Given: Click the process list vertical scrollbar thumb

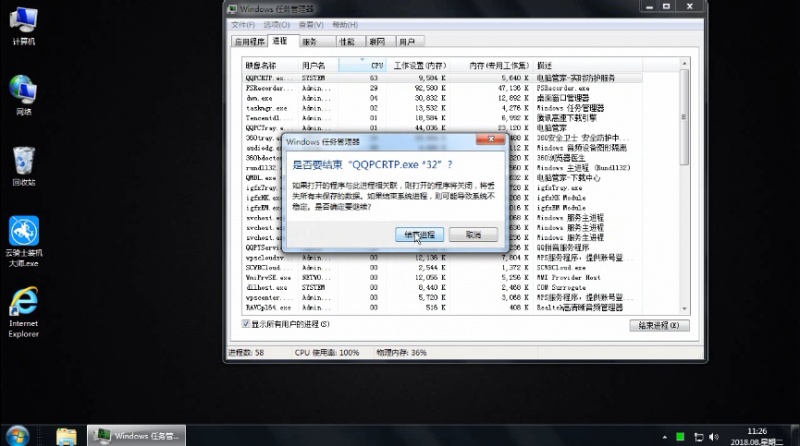Looking at the screenshot, I should tap(684, 117).
